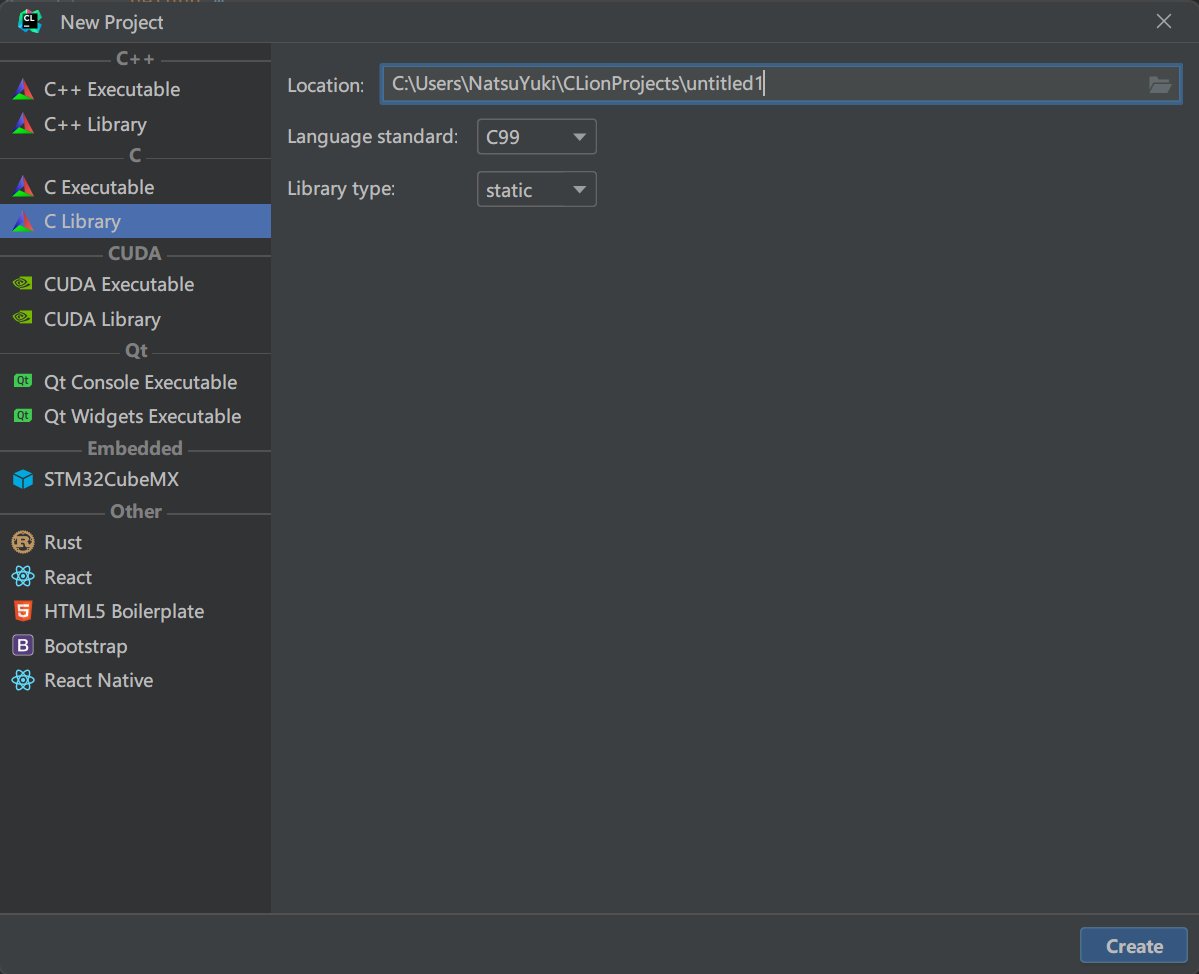This screenshot has height=974, width=1199.
Task: Open the Language standard dropdown
Action: tap(536, 137)
